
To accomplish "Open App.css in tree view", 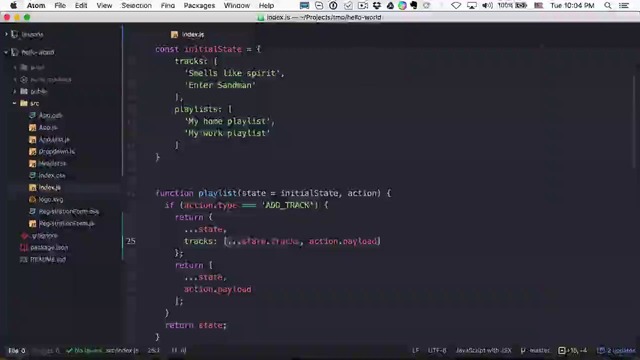I will coord(50,116).
